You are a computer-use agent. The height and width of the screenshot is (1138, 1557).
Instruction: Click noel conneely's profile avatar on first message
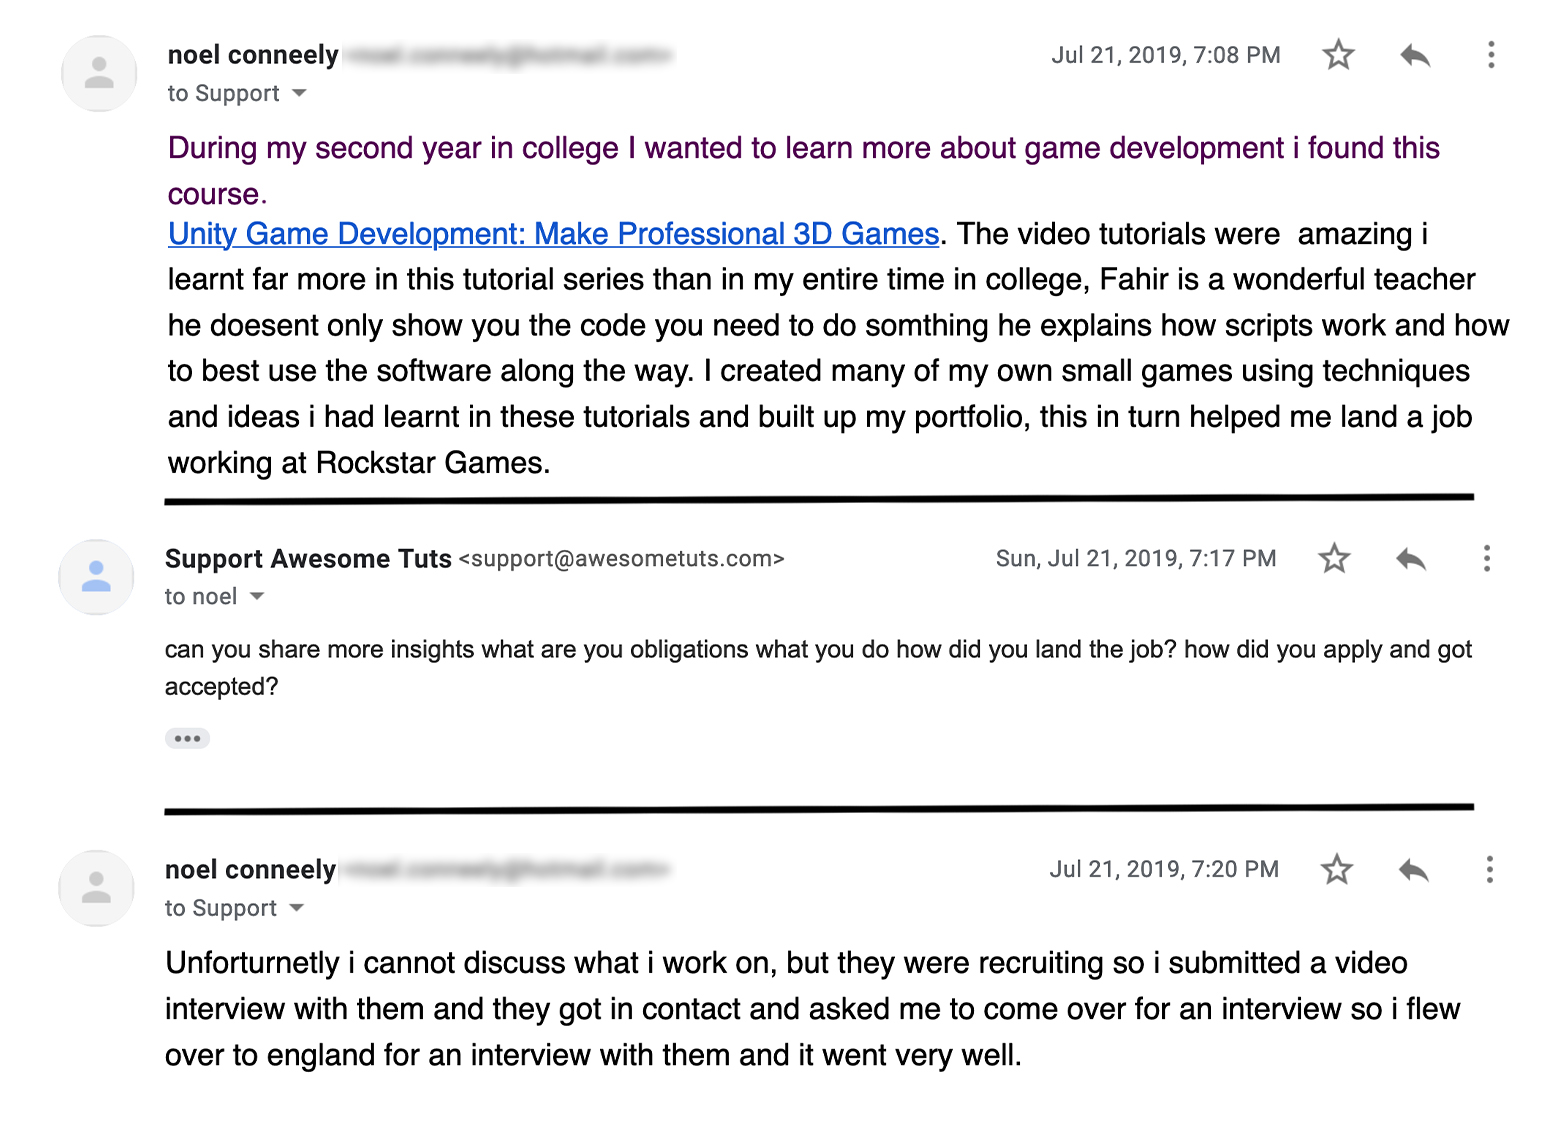[98, 74]
